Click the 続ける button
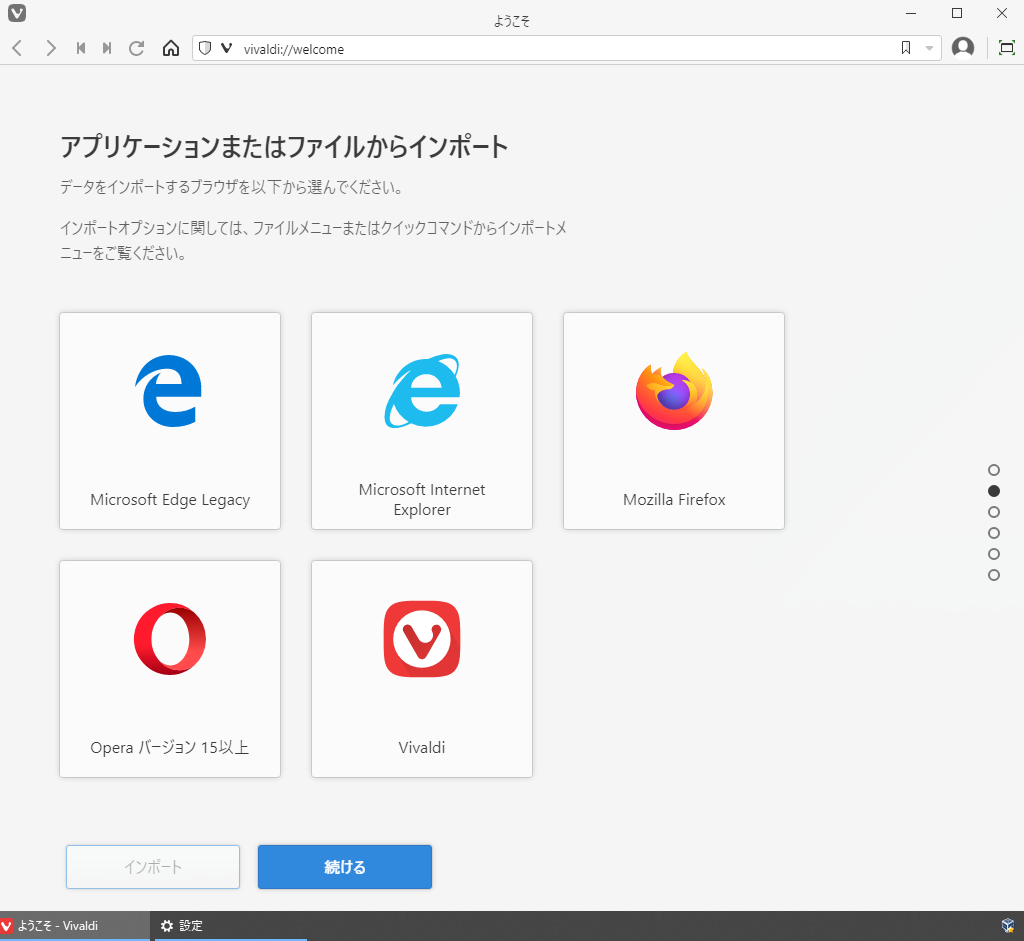1024x941 pixels. 345,867
